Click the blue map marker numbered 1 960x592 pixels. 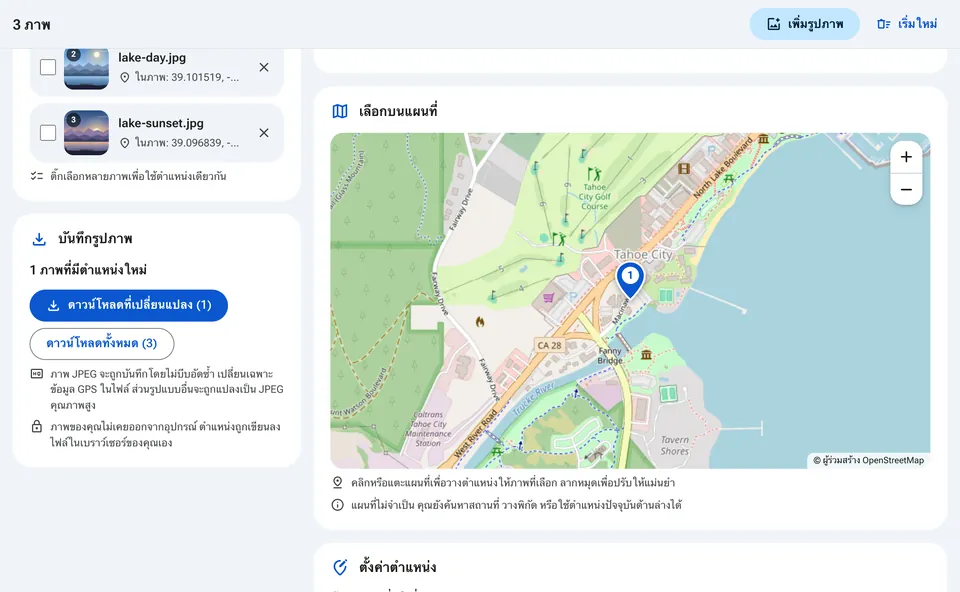coord(630,279)
